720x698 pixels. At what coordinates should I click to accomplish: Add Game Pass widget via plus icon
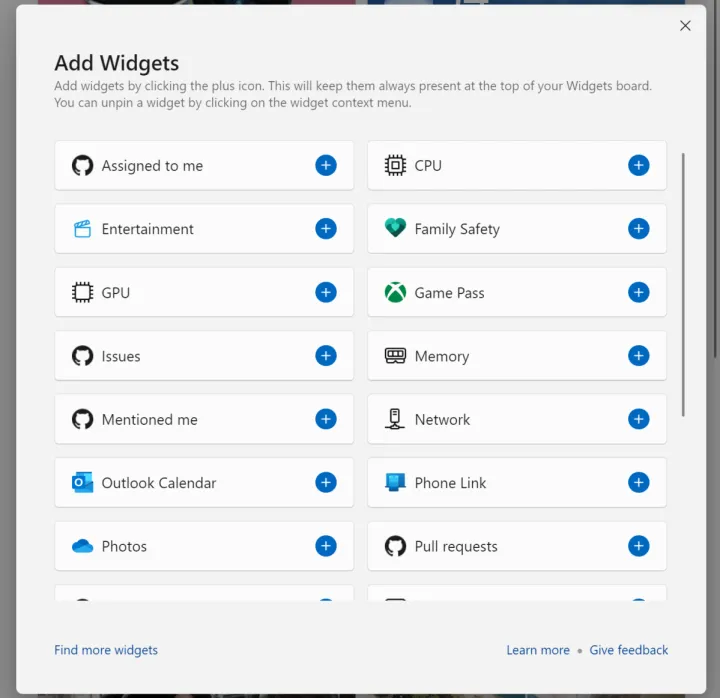pyautogui.click(x=639, y=292)
